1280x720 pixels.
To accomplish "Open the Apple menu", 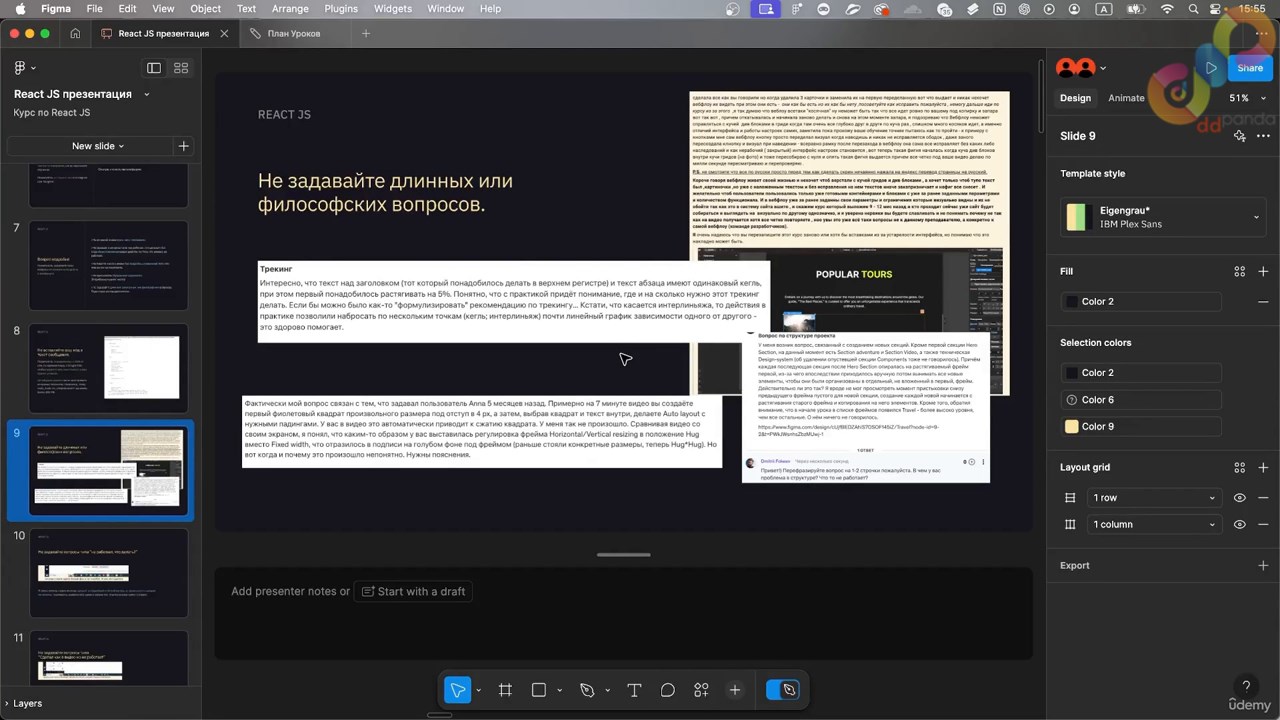I will point(19,8).
